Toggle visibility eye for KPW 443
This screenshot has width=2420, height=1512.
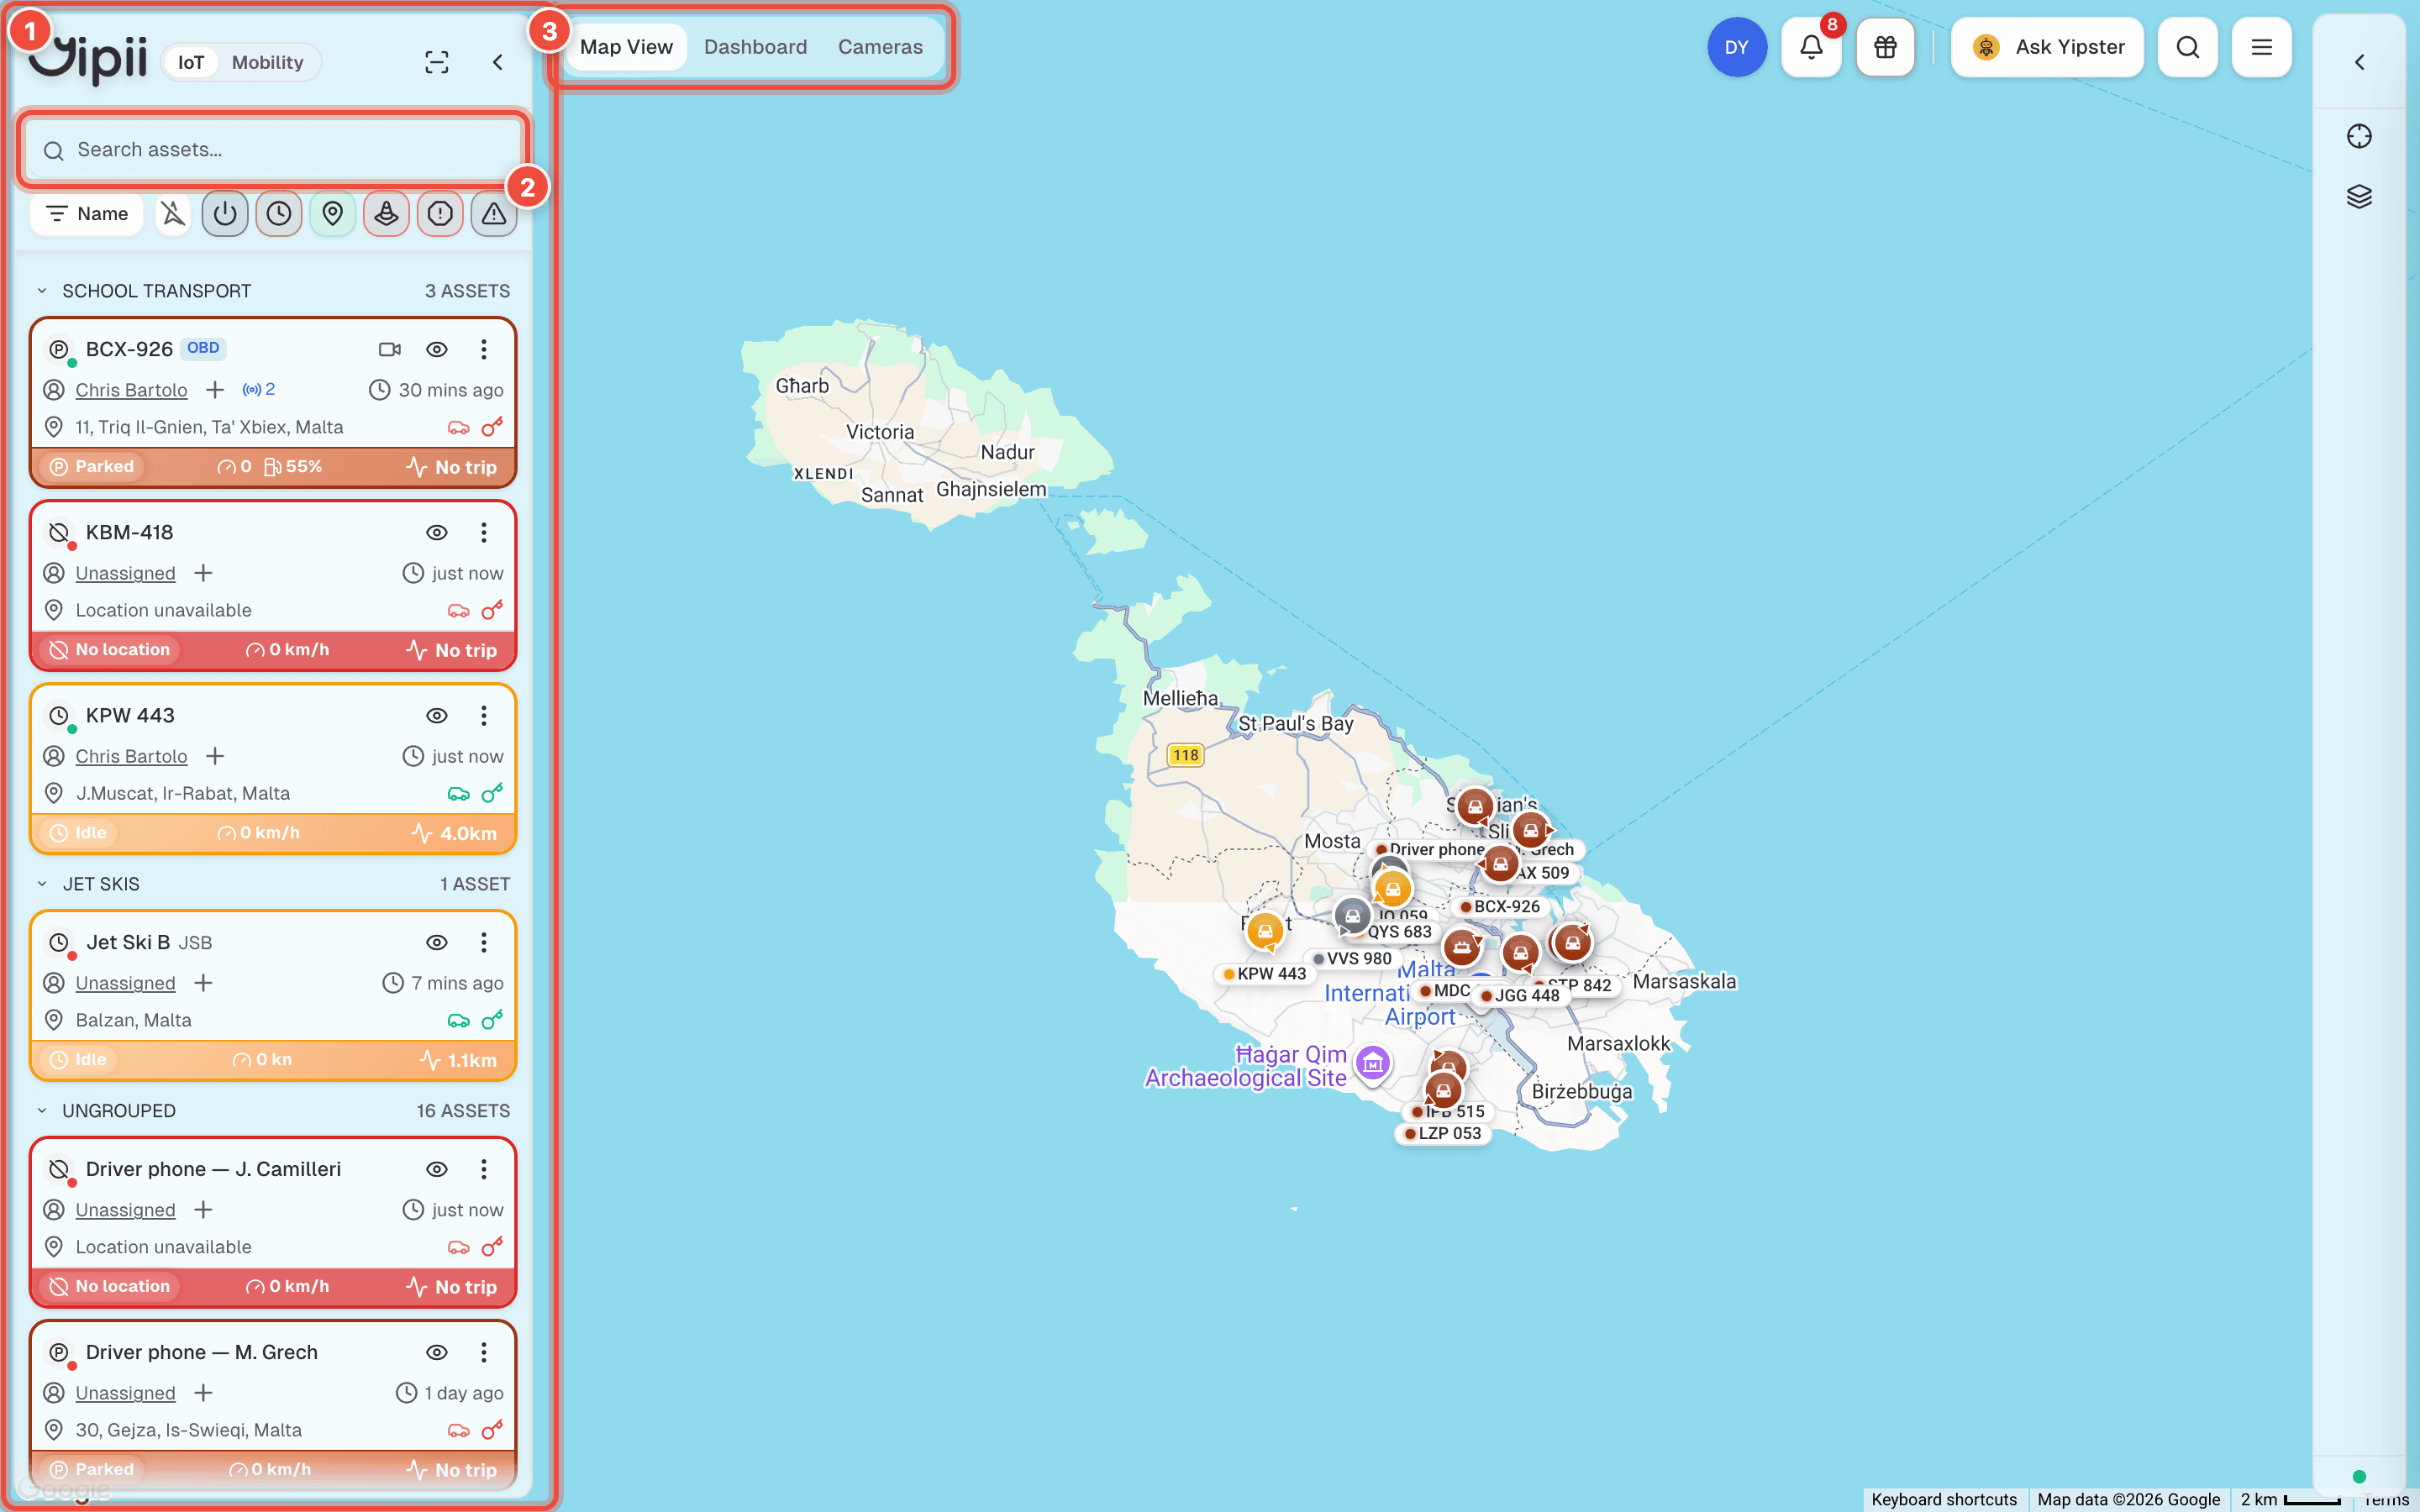[x=437, y=715]
